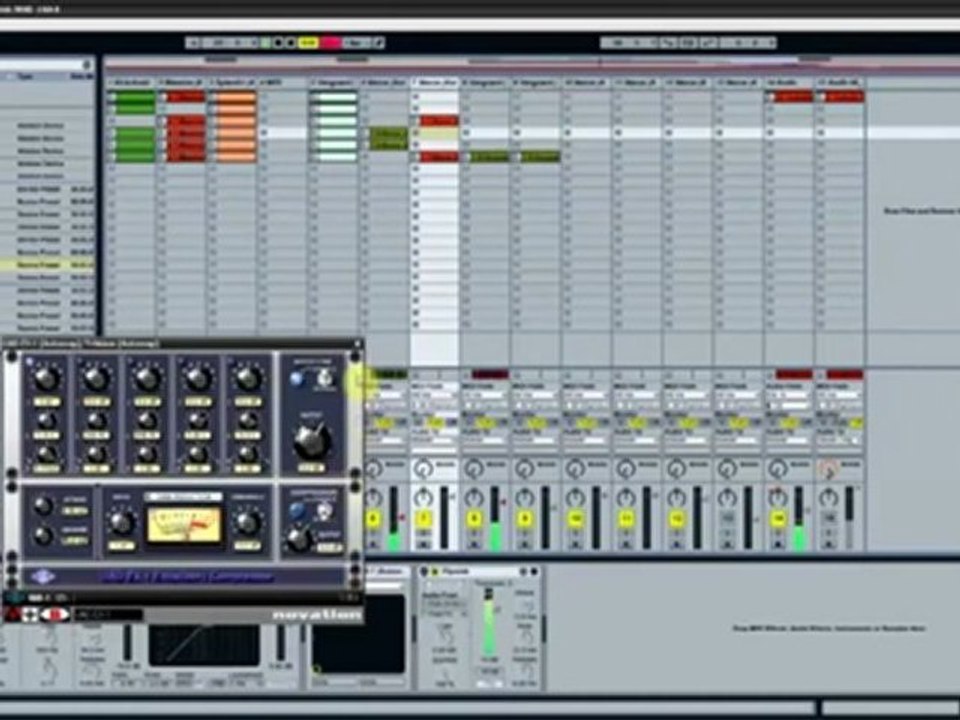960x720 pixels.
Task: Adjust track 8 volume meter slider
Action: (495, 519)
